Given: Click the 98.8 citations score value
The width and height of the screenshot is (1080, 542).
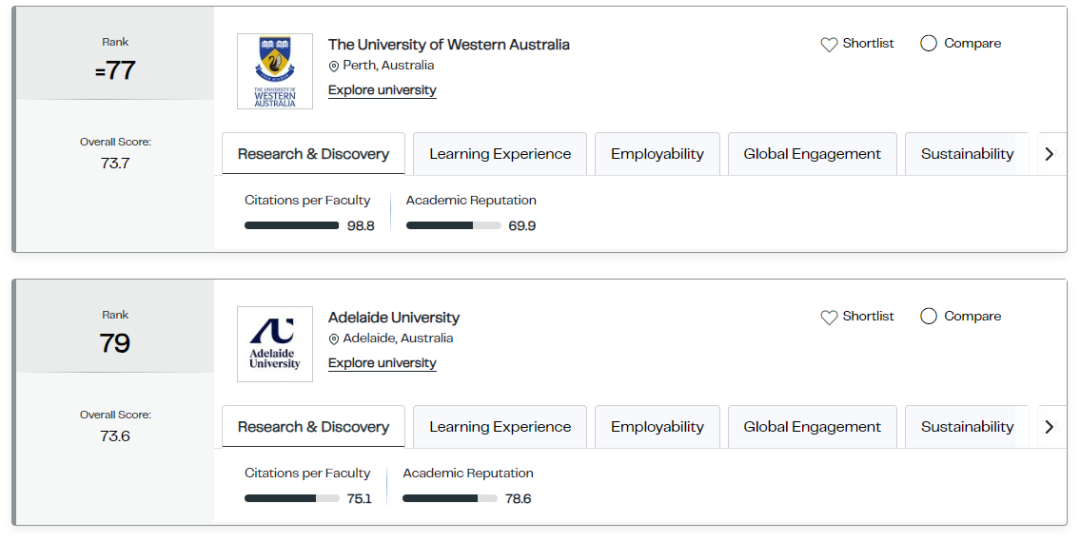Looking at the screenshot, I should tap(361, 226).
